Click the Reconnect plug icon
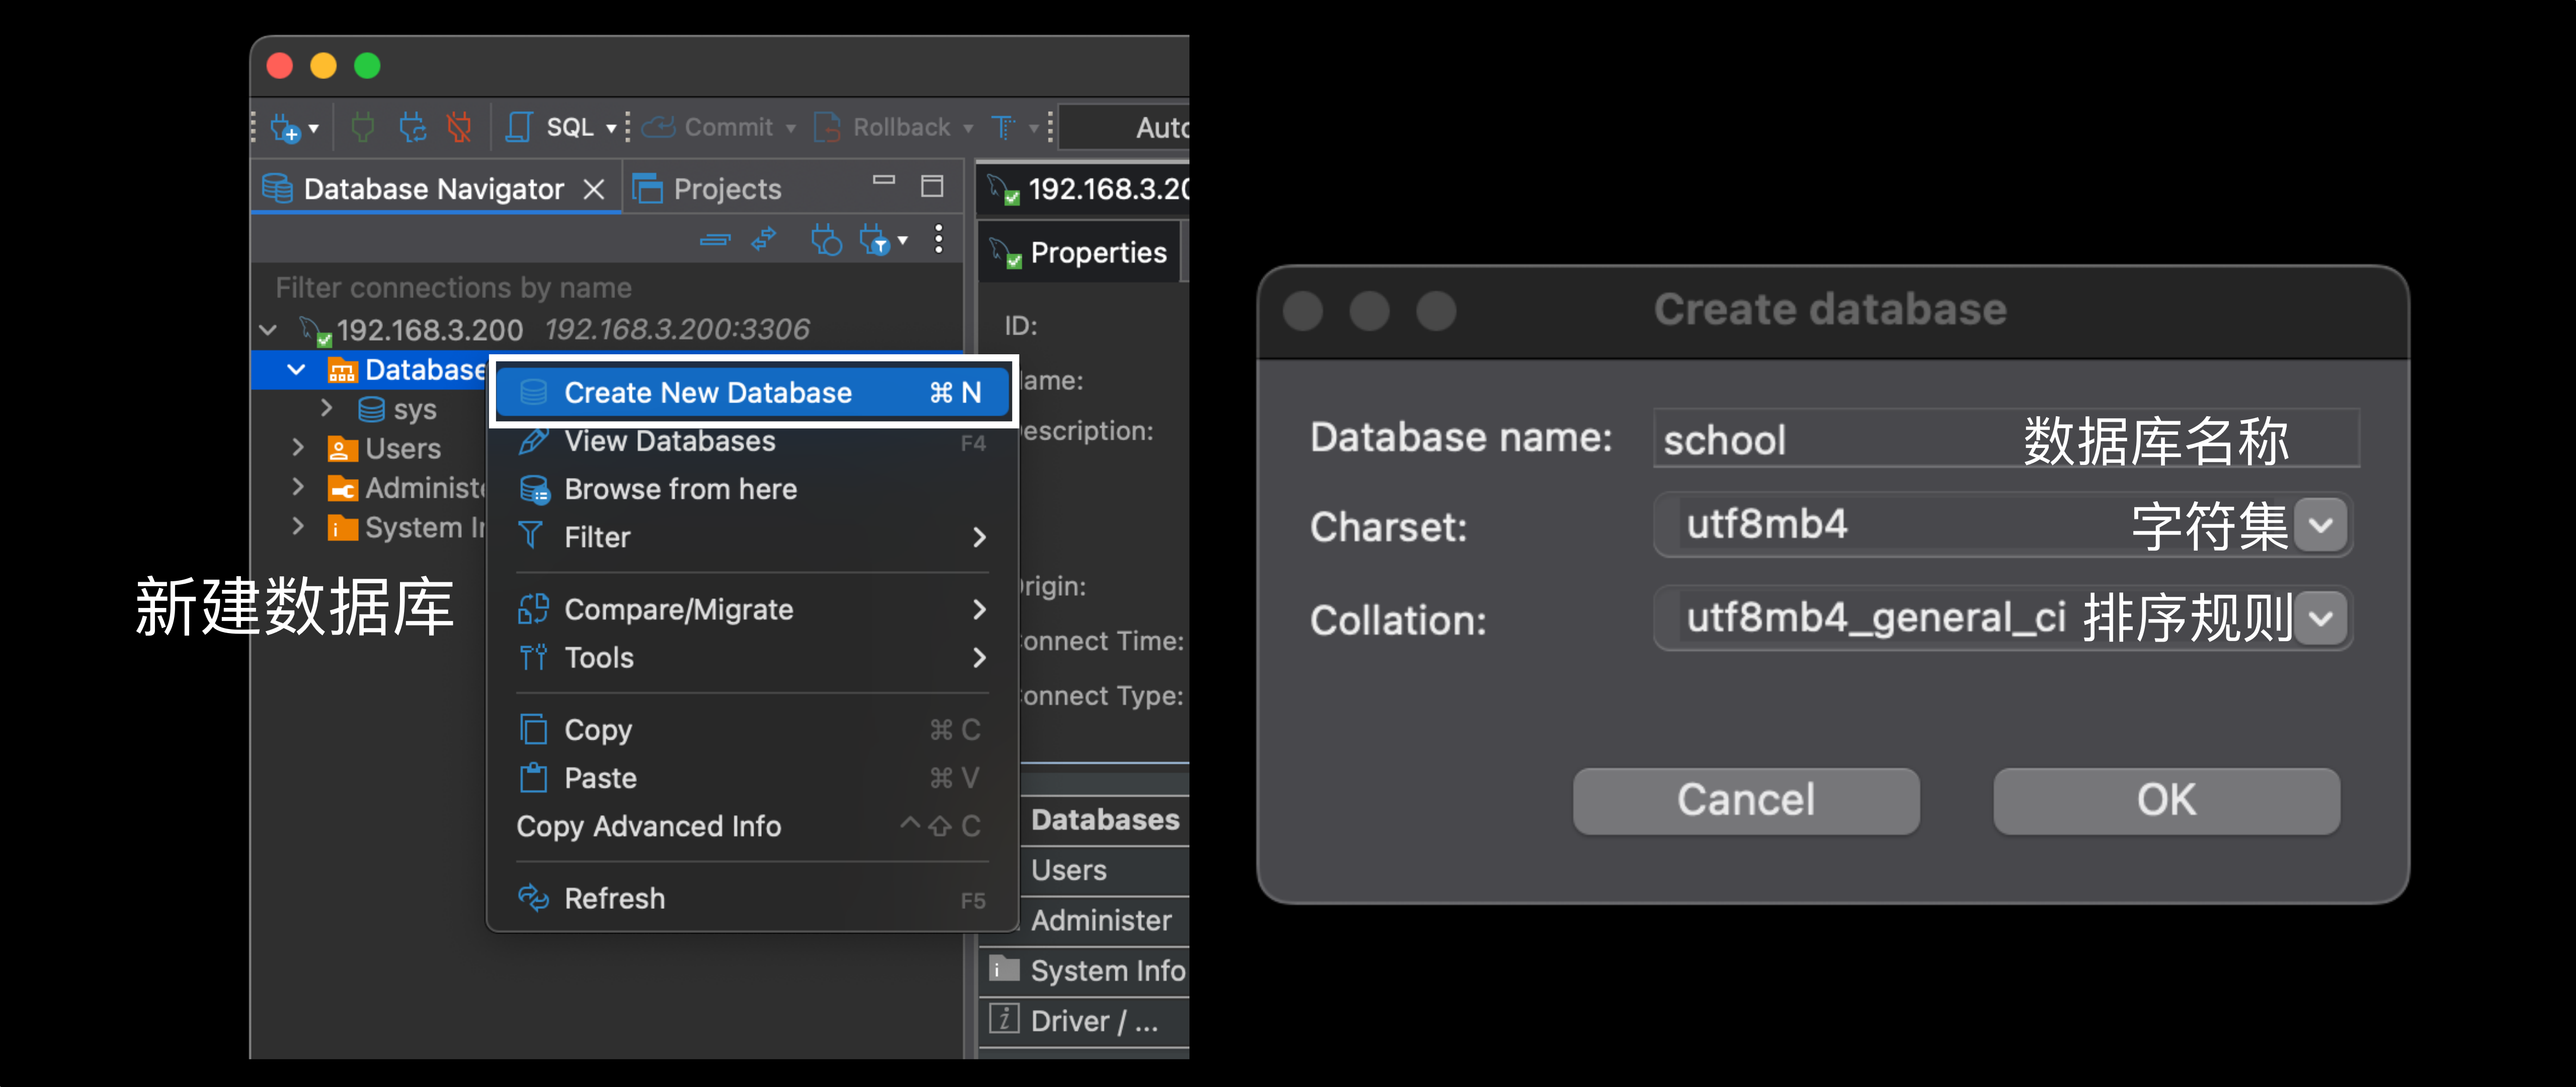The image size is (2576, 1087). click(412, 127)
